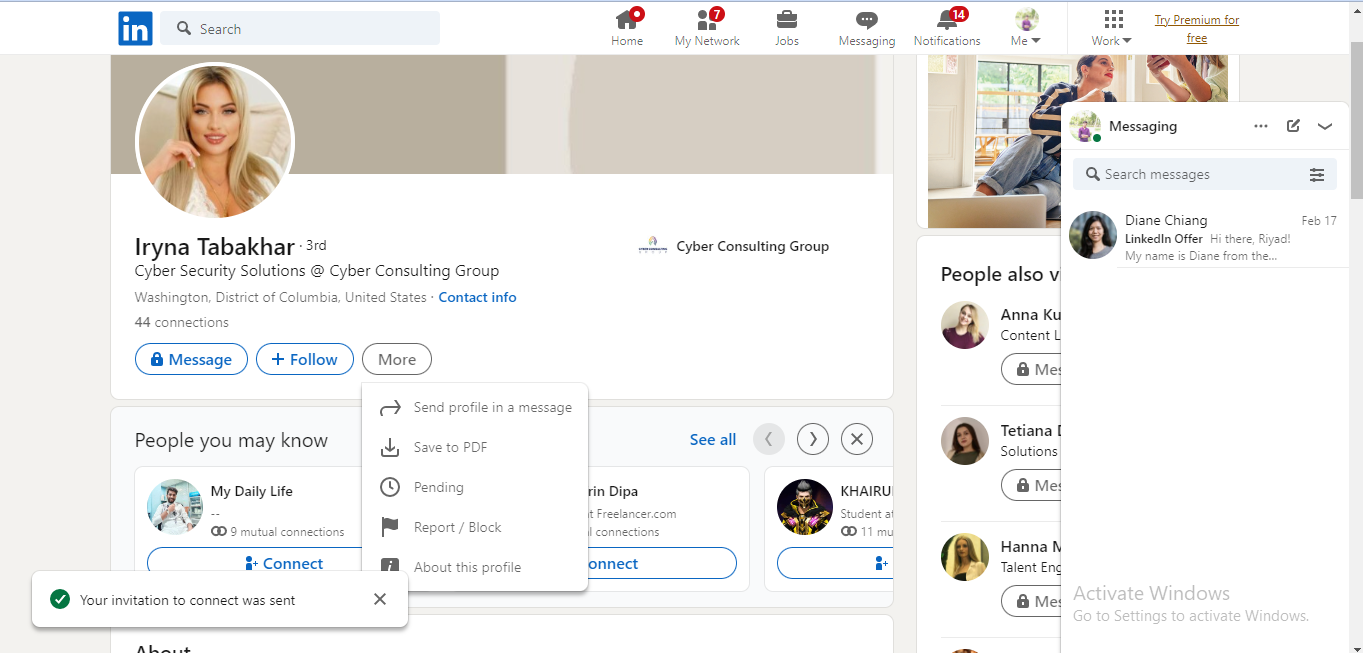This screenshot has width=1363, height=653.
Task: Click the Search input field
Action: click(x=300, y=28)
